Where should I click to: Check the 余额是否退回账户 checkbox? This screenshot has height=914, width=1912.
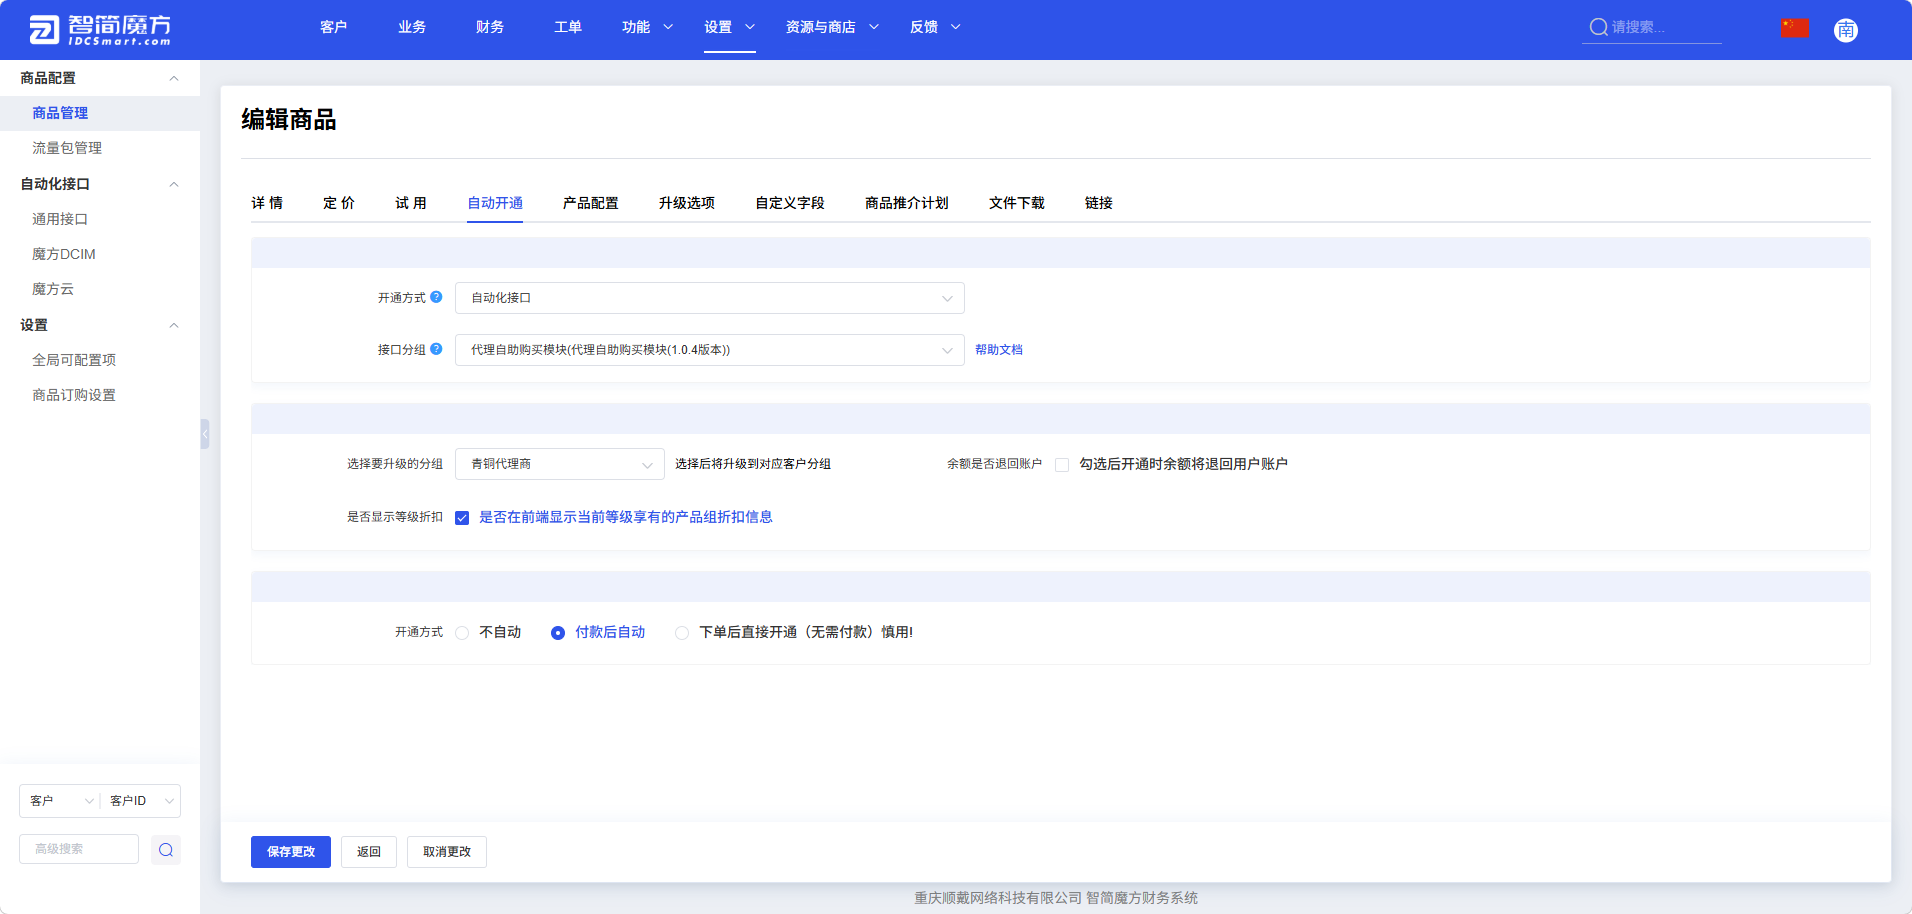pyautogui.click(x=1062, y=465)
